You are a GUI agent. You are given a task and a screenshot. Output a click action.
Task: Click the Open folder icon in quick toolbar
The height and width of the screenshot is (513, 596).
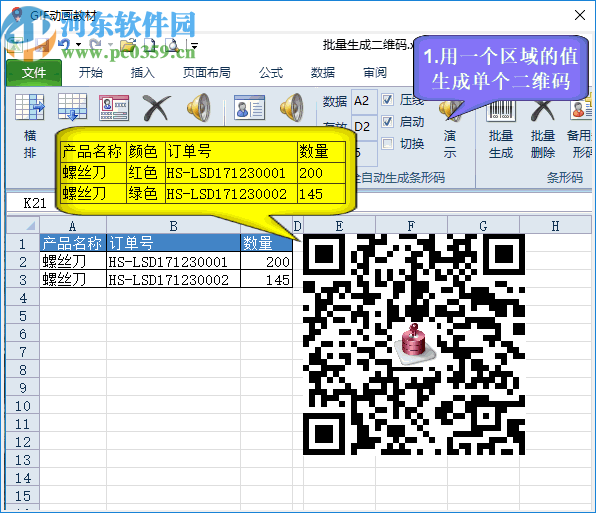[x=128, y=45]
